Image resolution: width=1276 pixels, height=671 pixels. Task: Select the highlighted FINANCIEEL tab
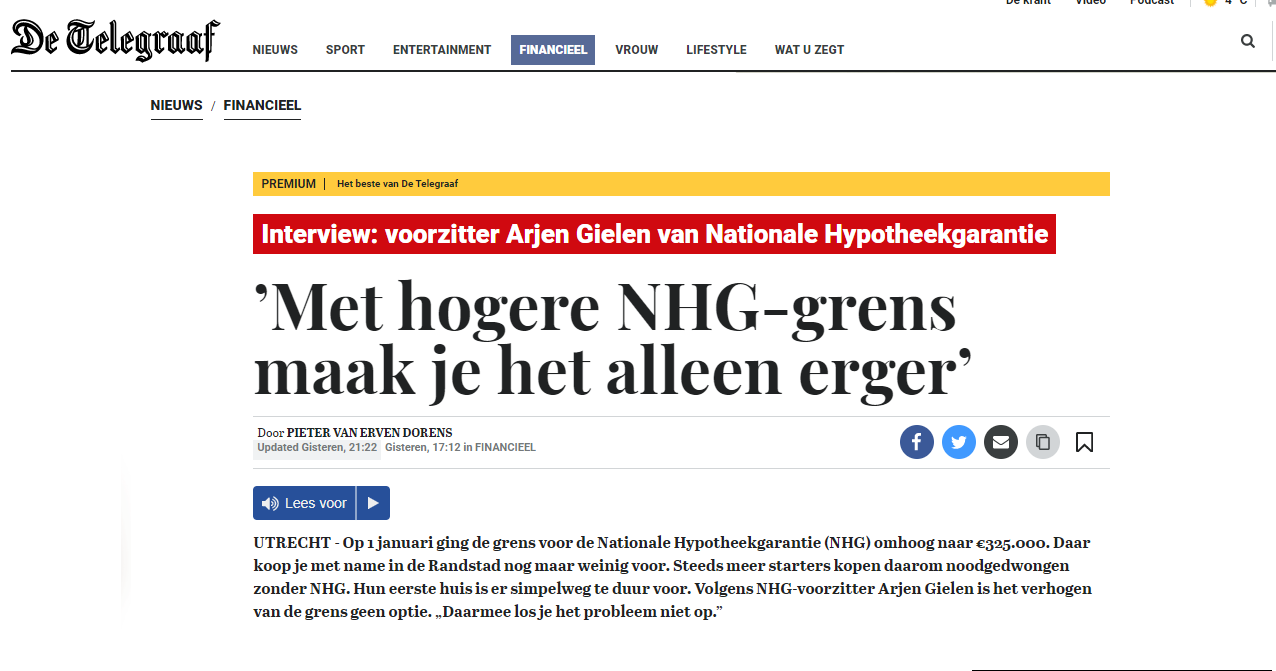click(x=553, y=50)
